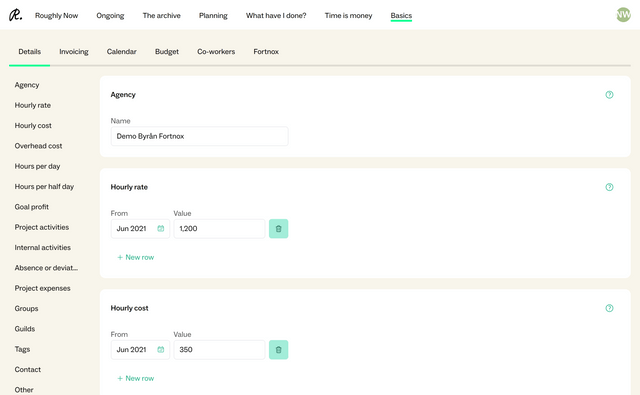Jump to Hours per half day section
640x395 pixels.
coord(44,186)
